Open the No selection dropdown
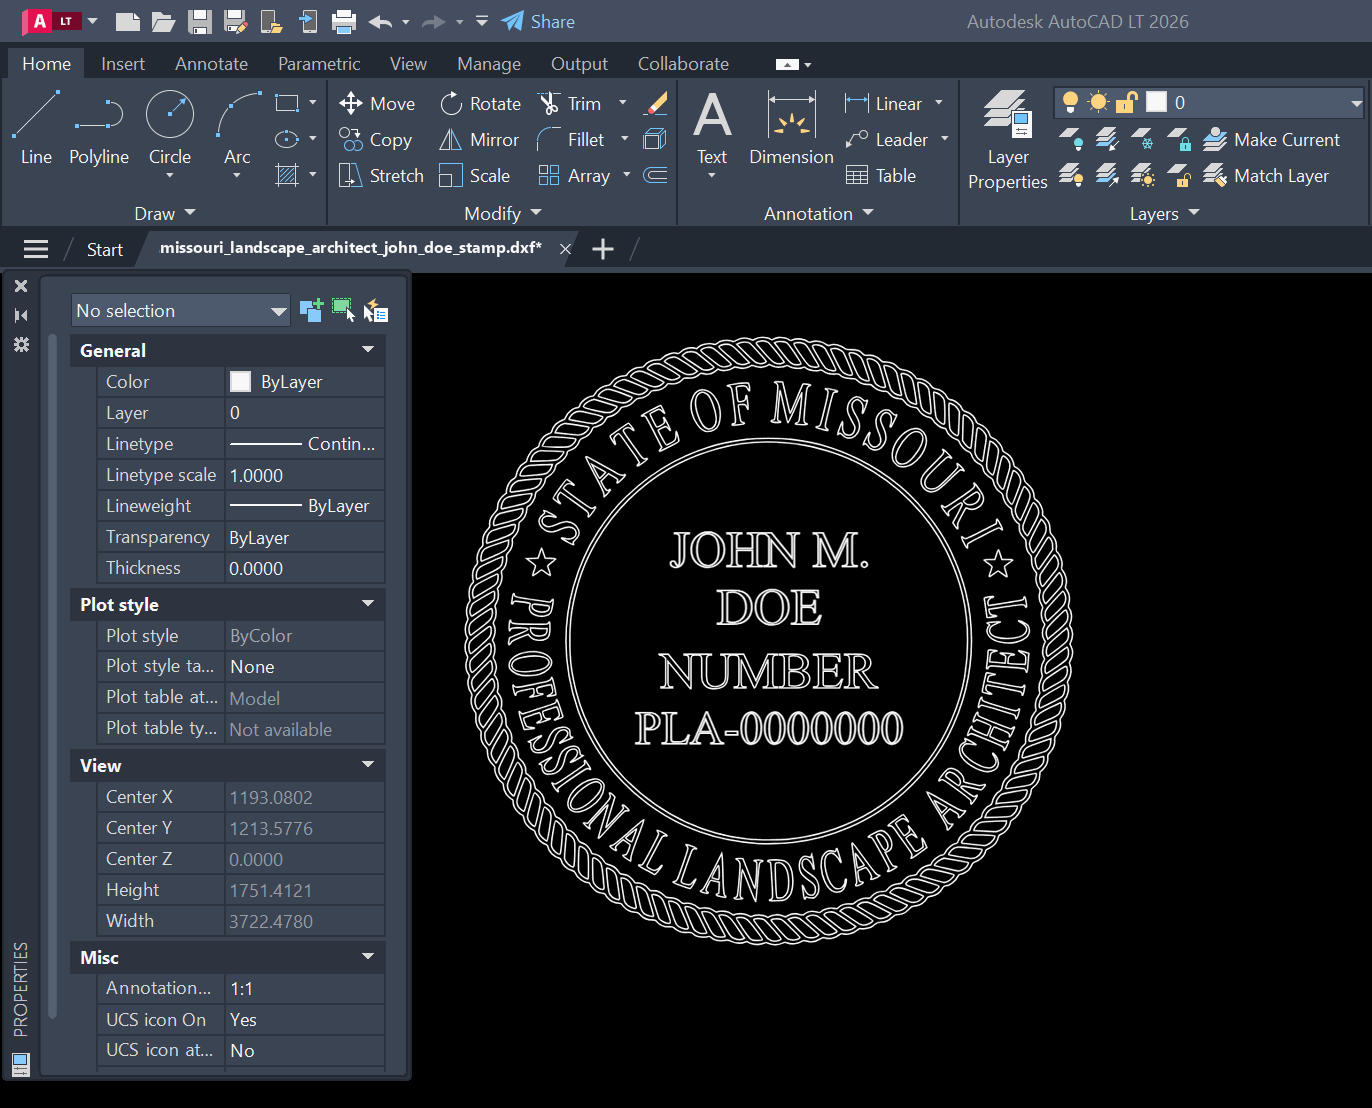This screenshot has height=1108, width=1372. point(181,311)
